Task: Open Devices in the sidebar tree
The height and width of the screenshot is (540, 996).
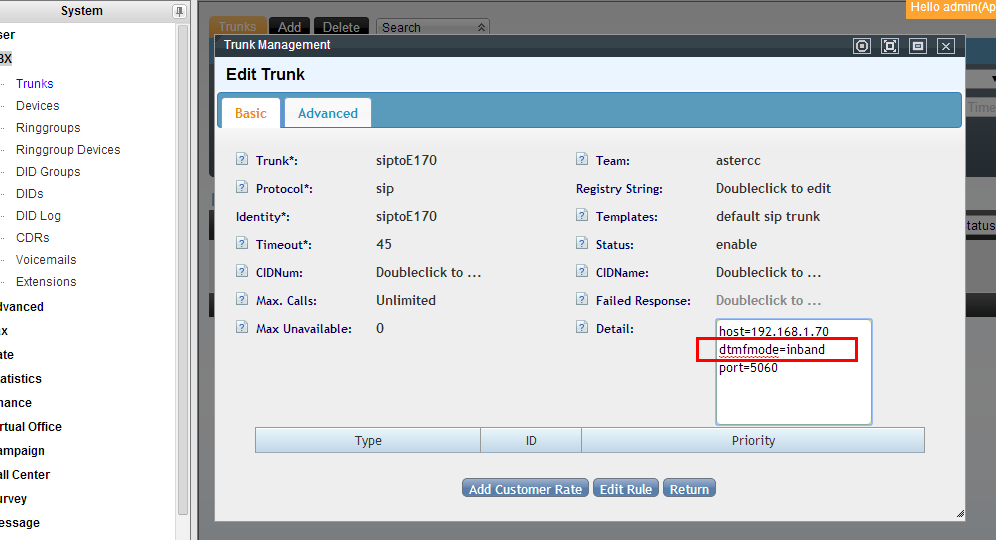Action: pos(37,106)
